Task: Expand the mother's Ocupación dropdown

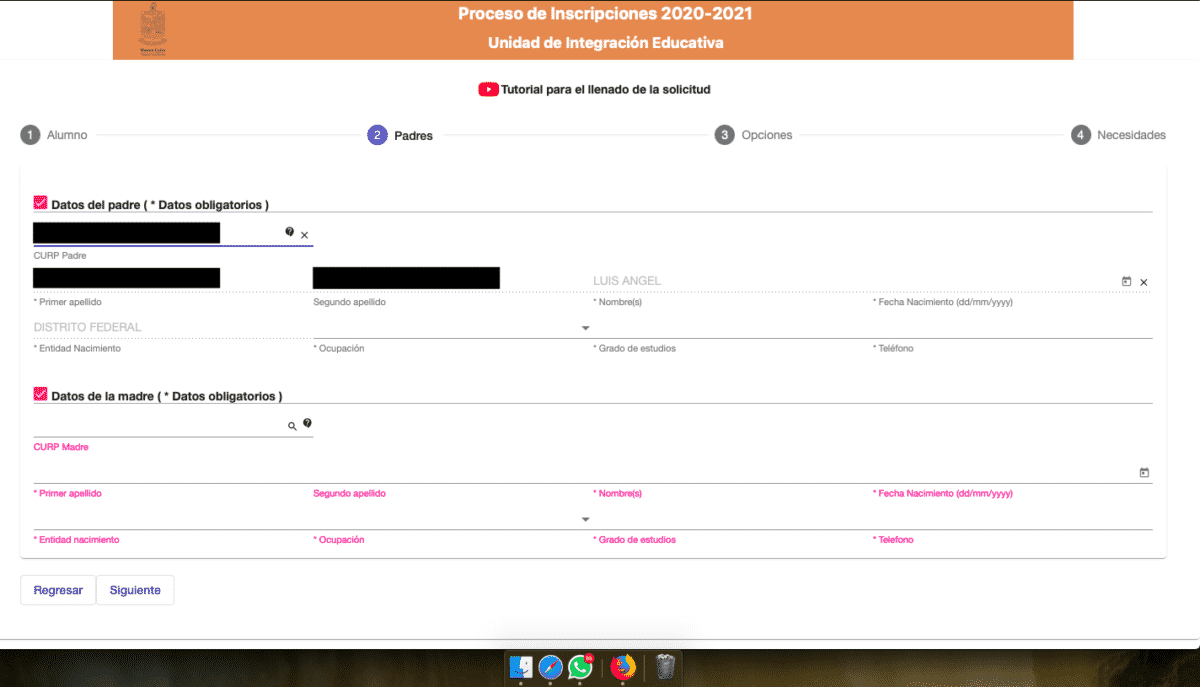Action: (585, 520)
